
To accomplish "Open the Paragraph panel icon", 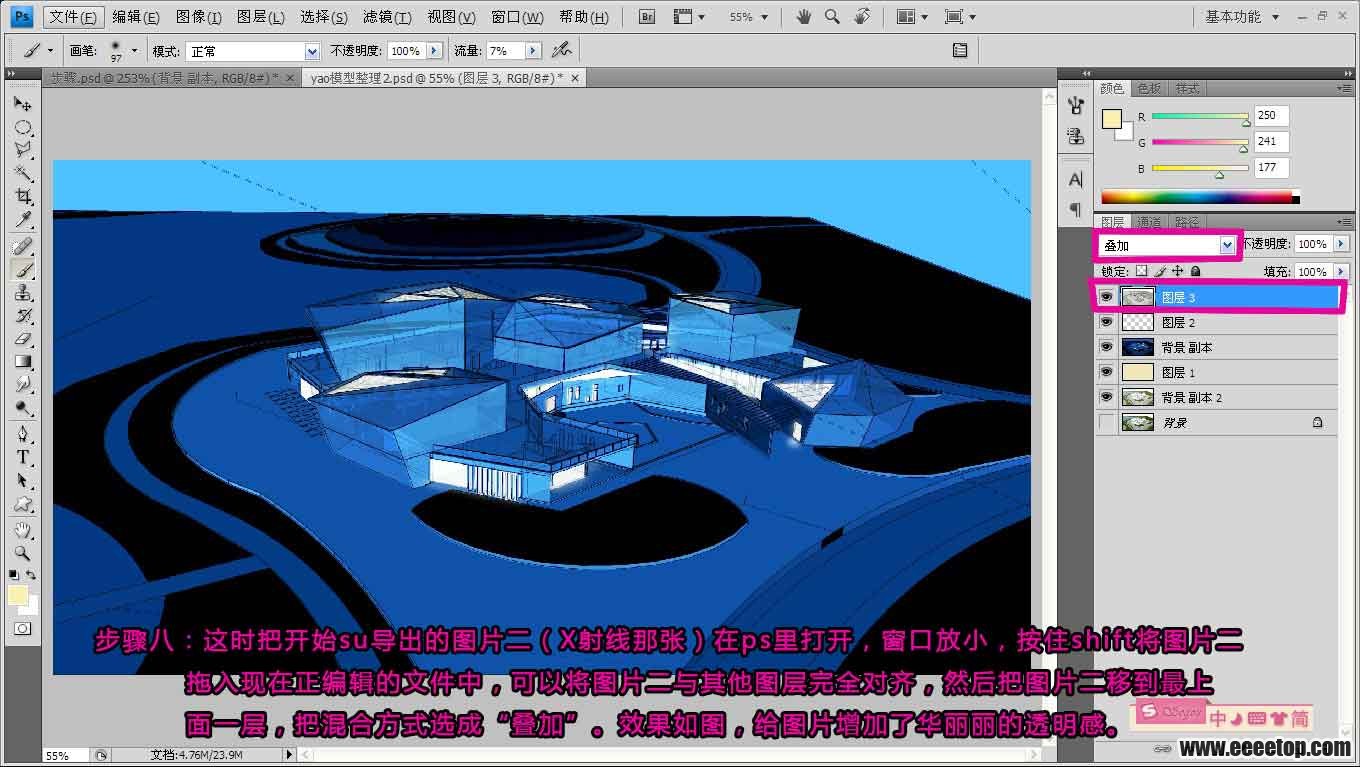I will [x=1076, y=209].
